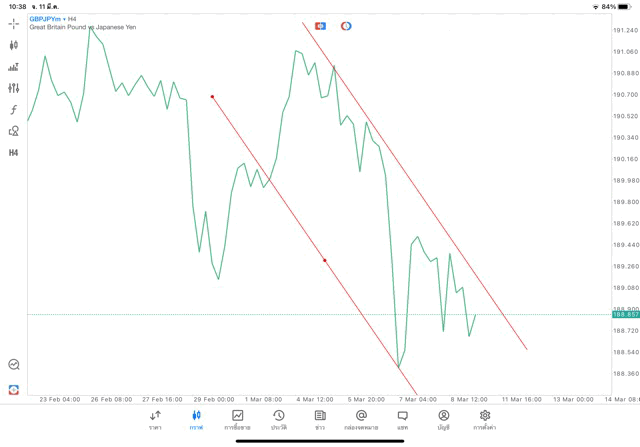Toggle the one-click trading button at top
This screenshot has width=640, height=447.
click(x=320, y=25)
